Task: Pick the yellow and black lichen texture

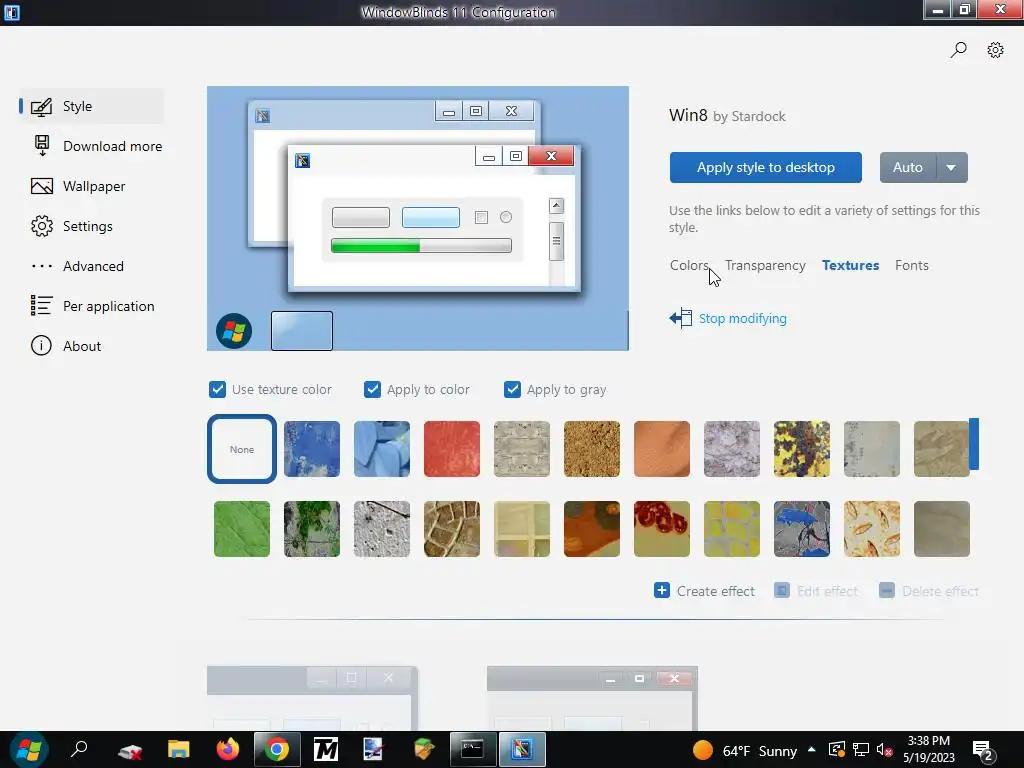Action: point(801,449)
